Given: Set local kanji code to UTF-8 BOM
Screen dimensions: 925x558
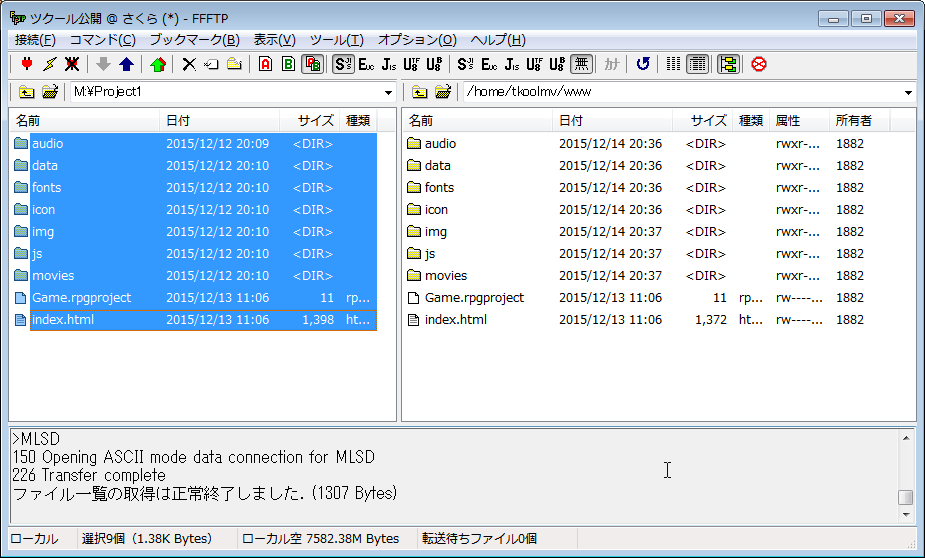Looking at the screenshot, I should click(x=557, y=64).
